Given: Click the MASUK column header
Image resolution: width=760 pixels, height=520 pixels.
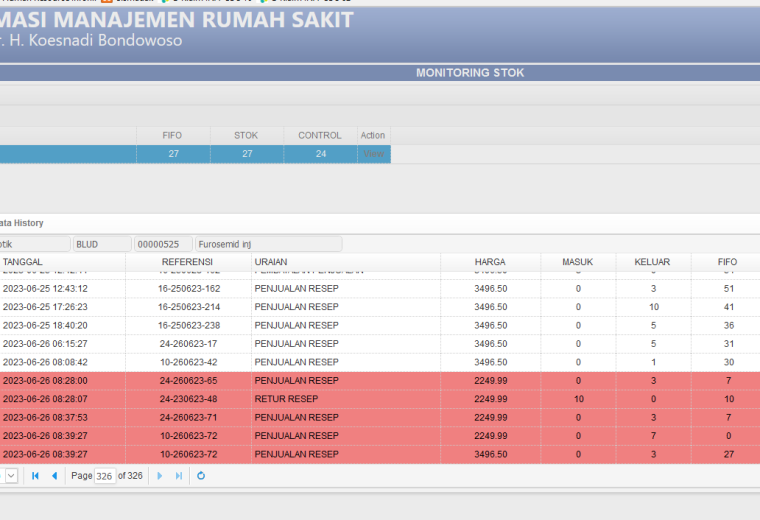Looking at the screenshot, I should click(578, 262).
